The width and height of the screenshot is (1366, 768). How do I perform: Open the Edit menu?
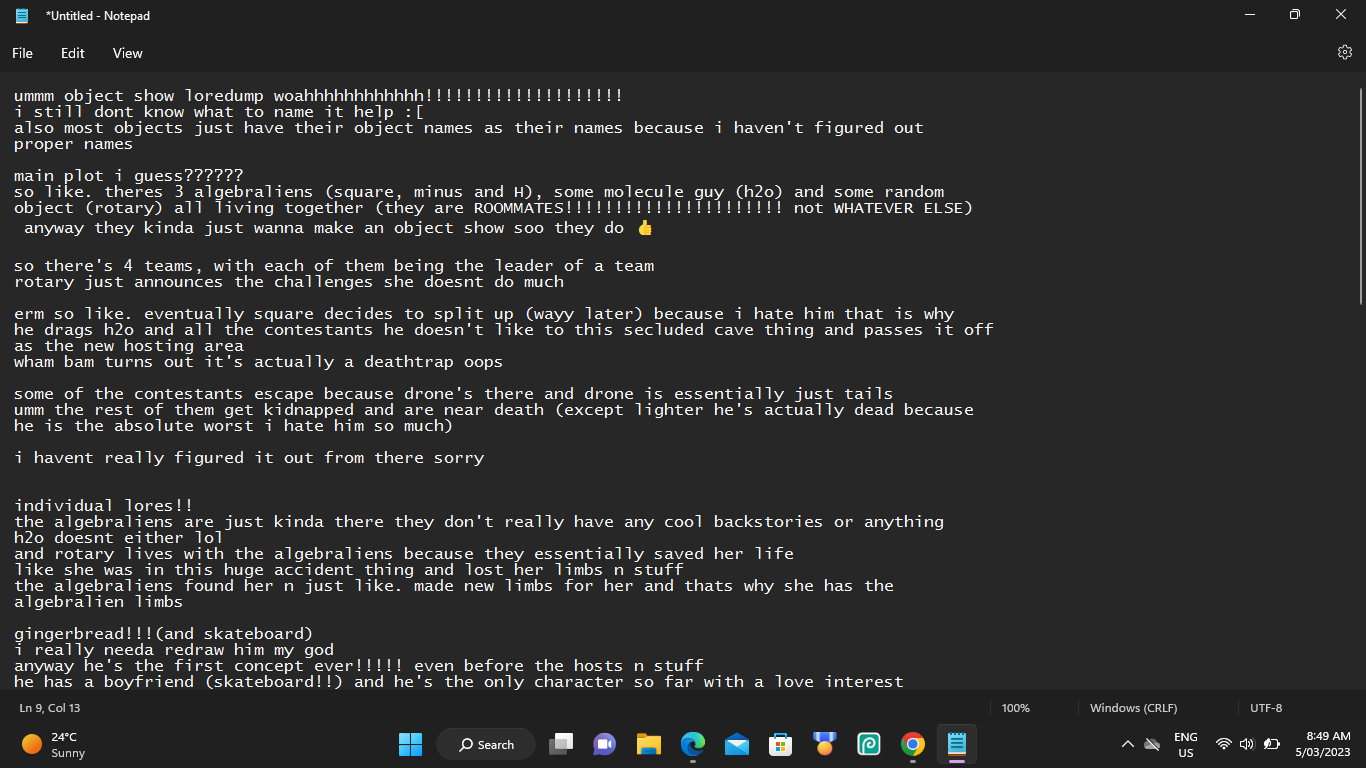(72, 53)
